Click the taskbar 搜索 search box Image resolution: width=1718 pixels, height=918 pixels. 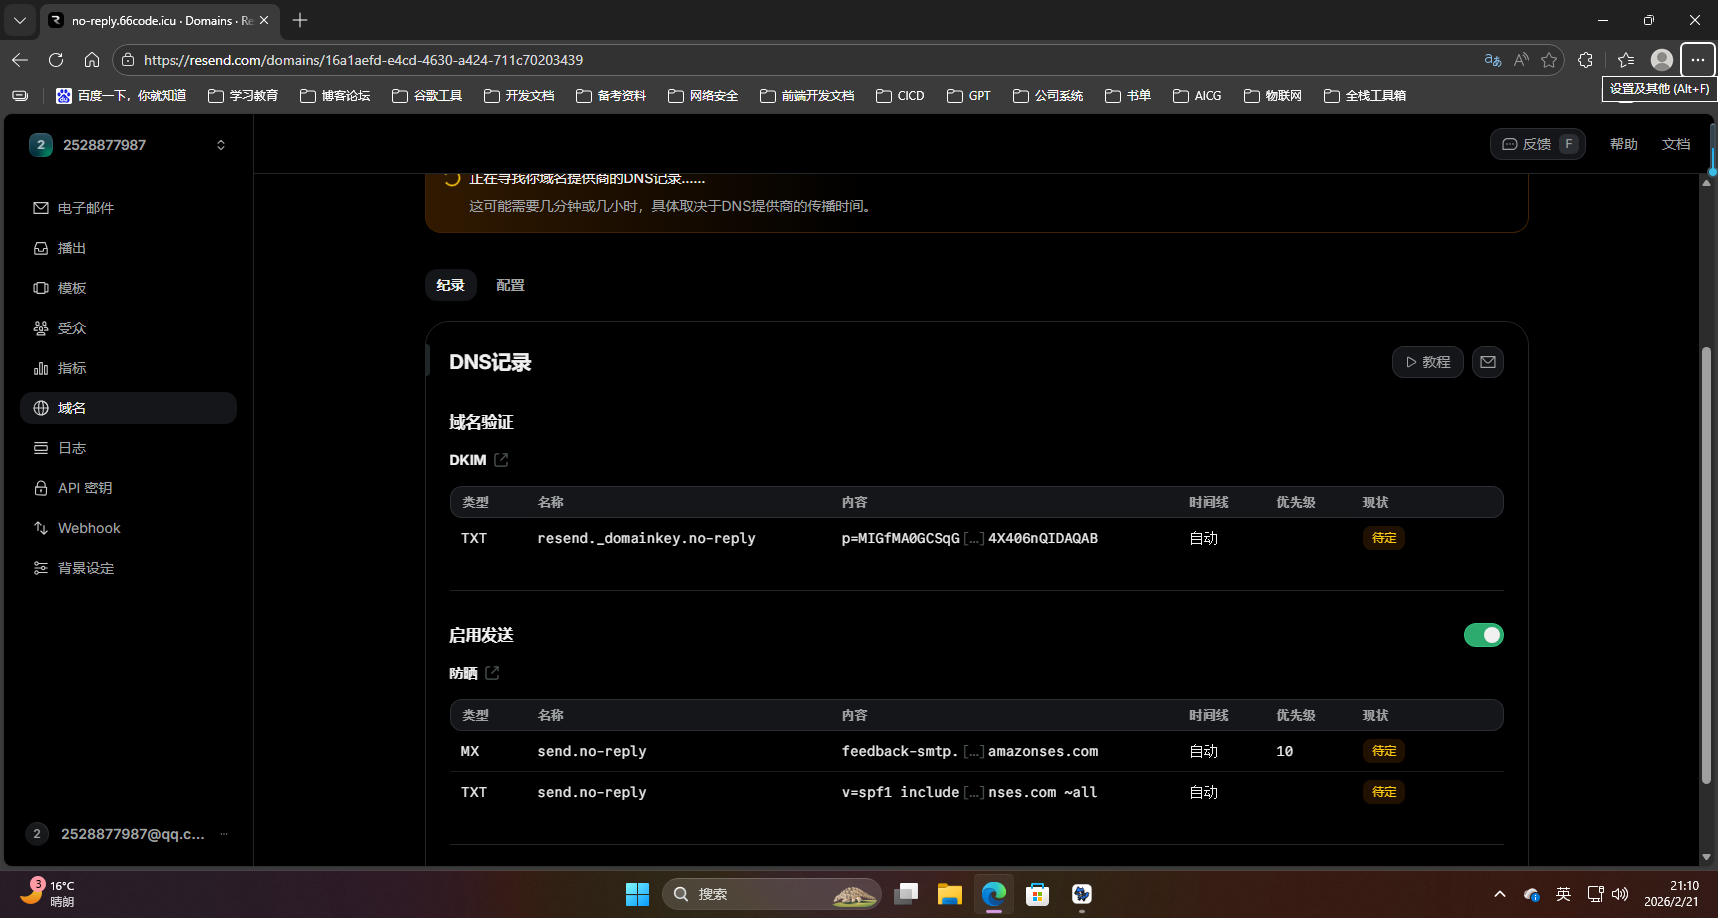(x=771, y=894)
